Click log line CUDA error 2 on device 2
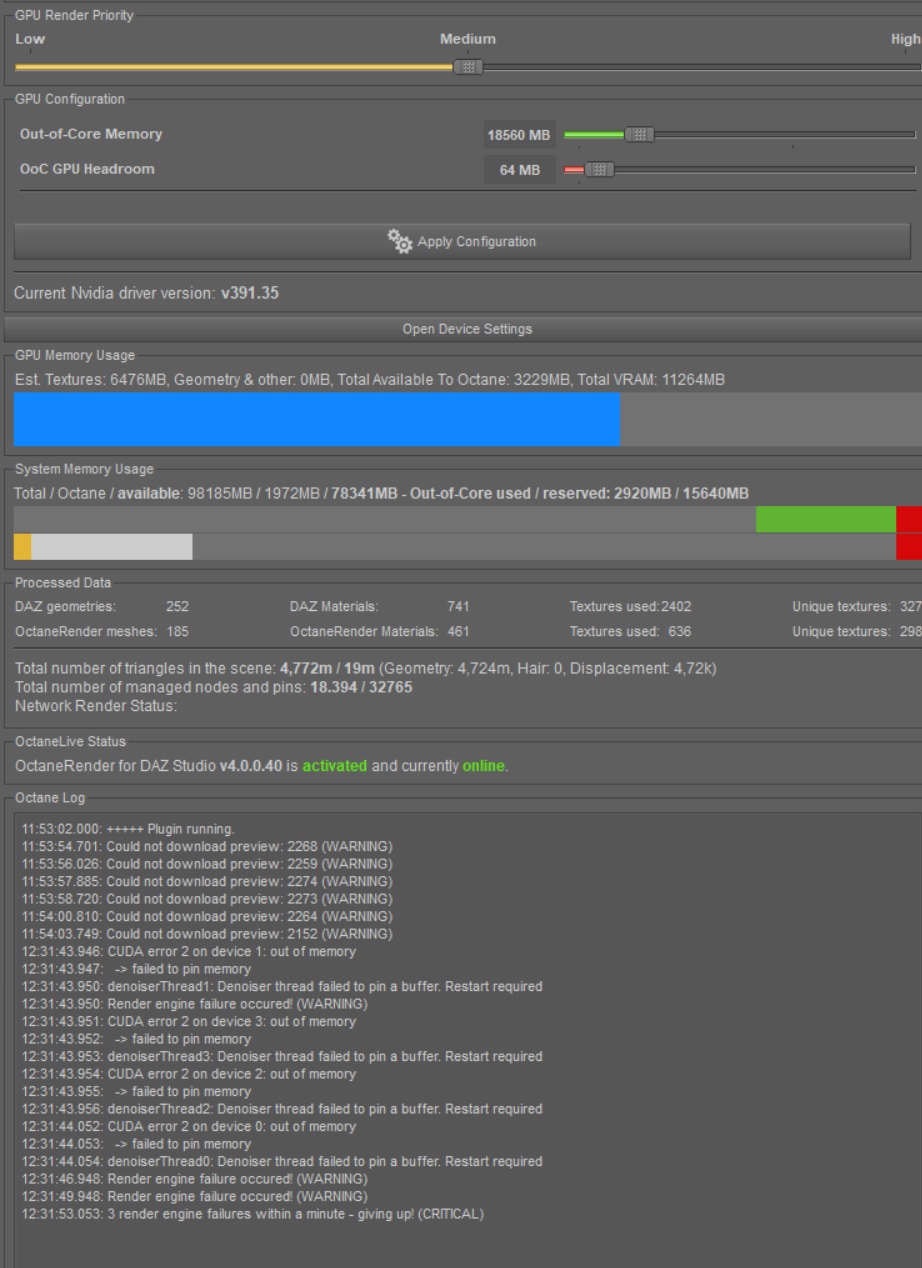Image resolution: width=922 pixels, height=1268 pixels. [188, 1074]
